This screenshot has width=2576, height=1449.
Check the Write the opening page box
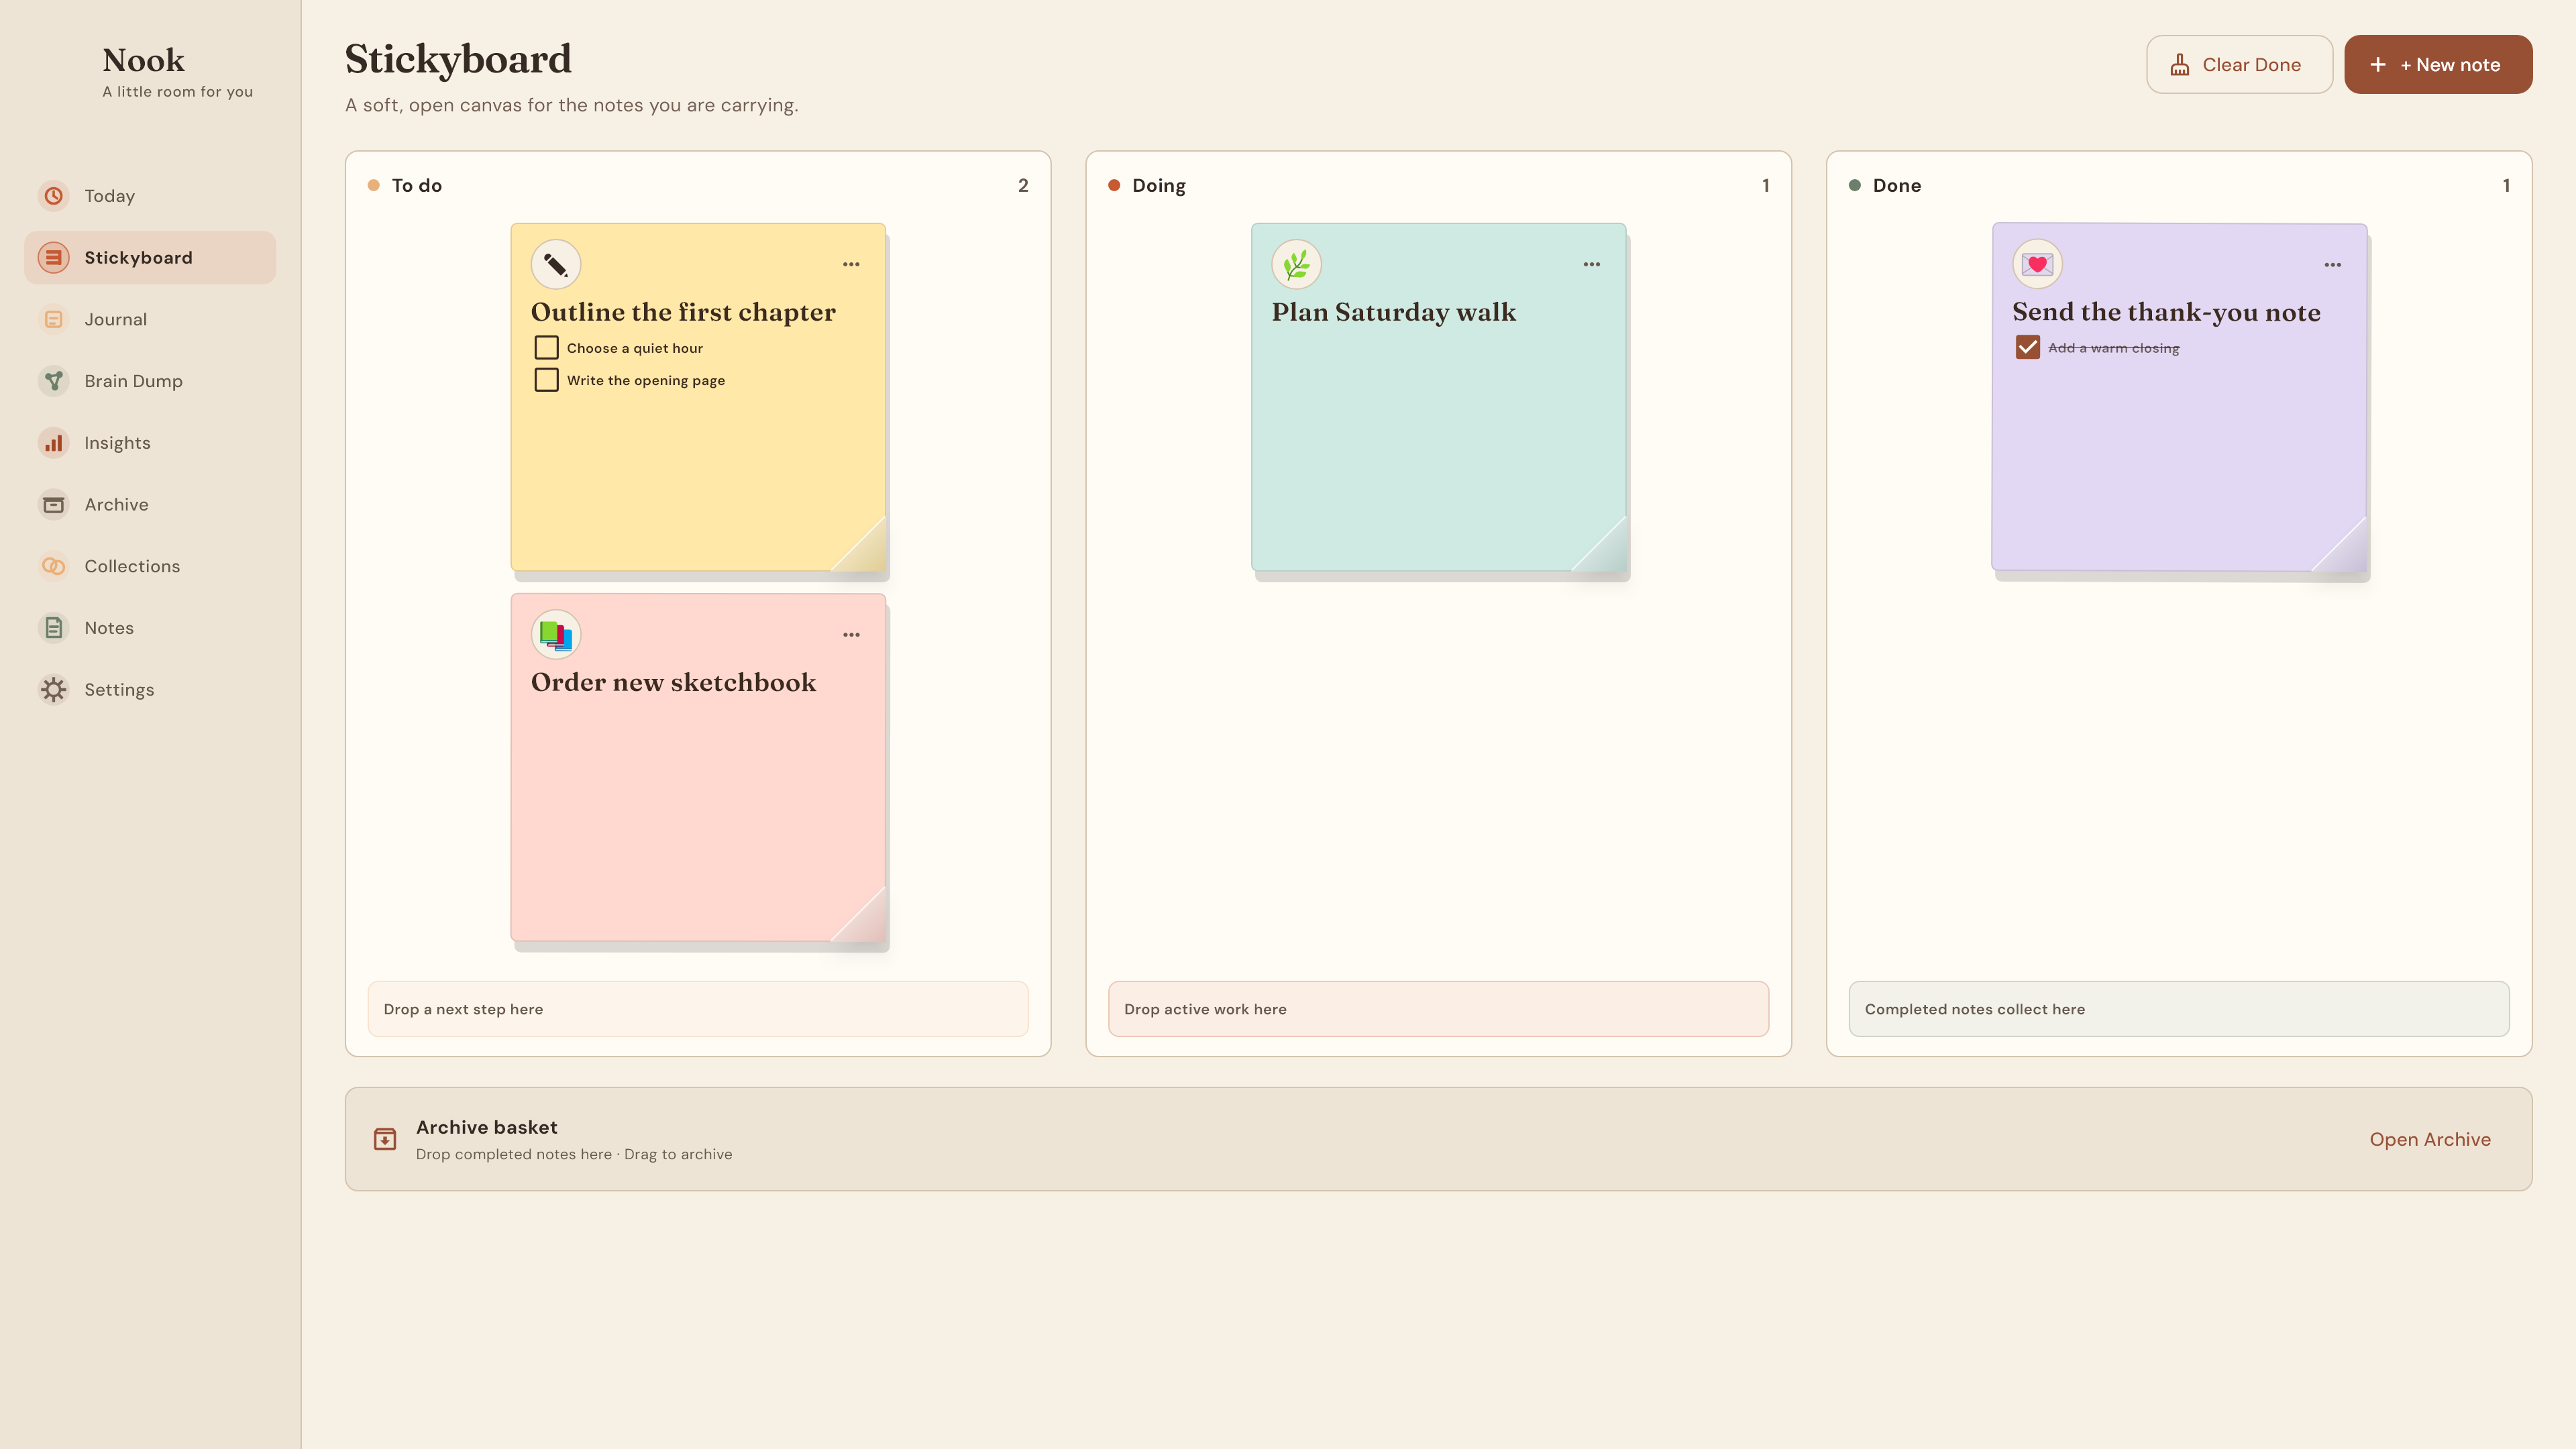546,380
